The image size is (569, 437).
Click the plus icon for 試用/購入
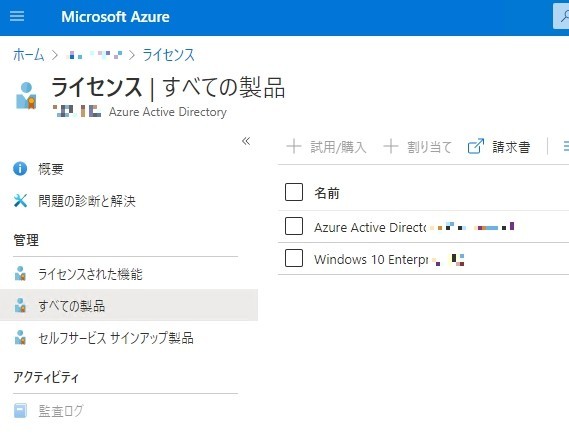pos(294,147)
